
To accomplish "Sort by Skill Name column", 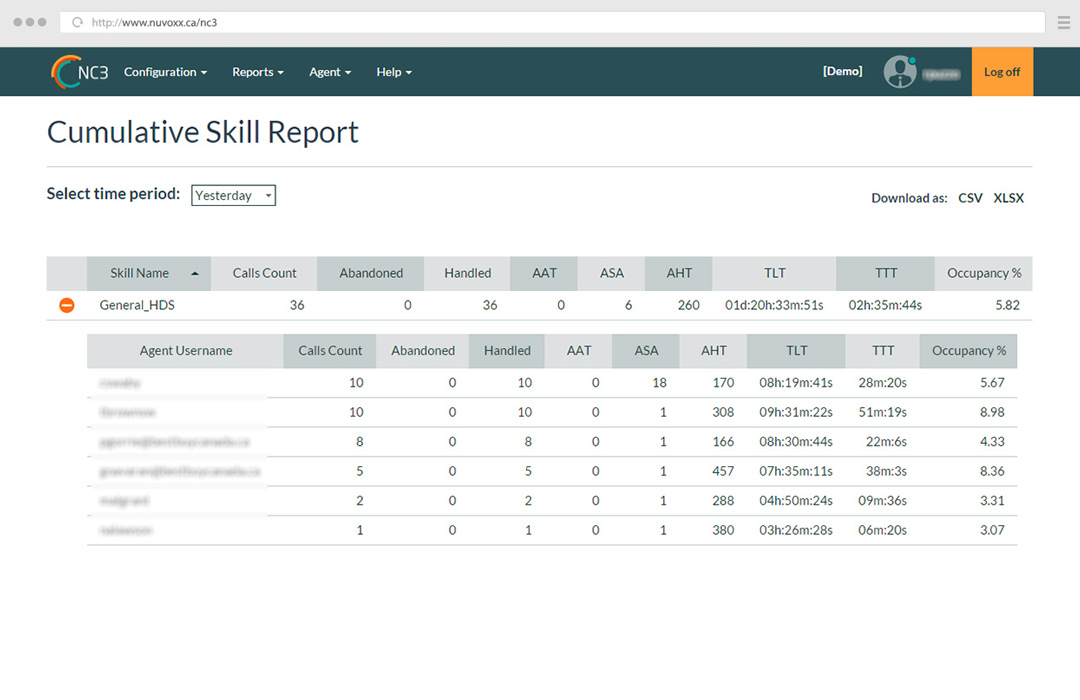I will (x=149, y=274).
